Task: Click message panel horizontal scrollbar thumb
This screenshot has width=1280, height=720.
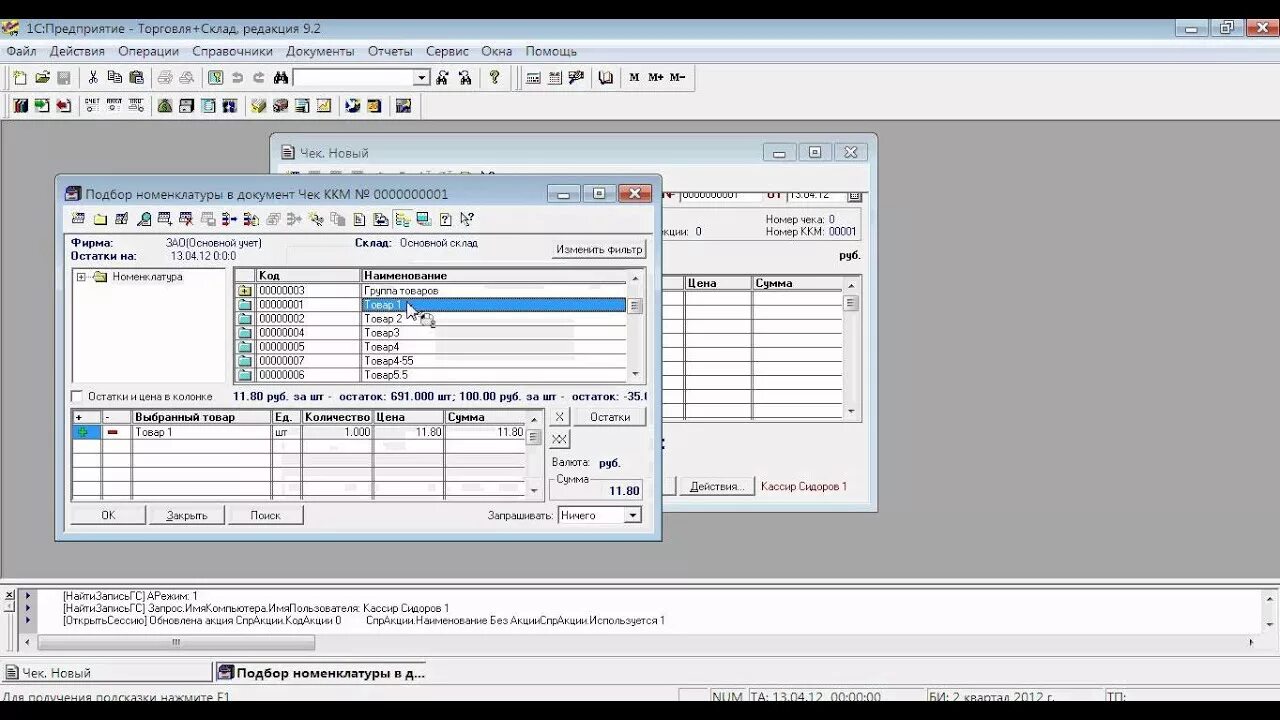Action: click(174, 644)
